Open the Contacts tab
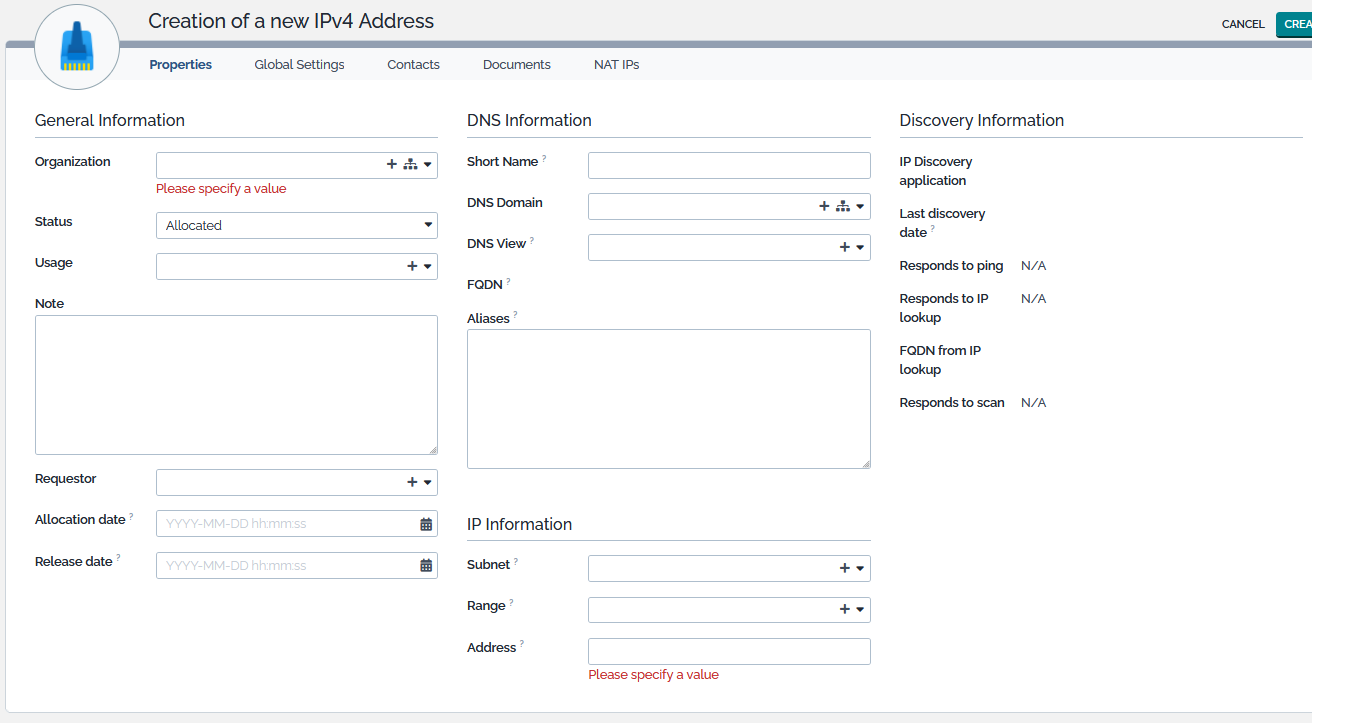Screen dimensions: 1348x723 [413, 64]
